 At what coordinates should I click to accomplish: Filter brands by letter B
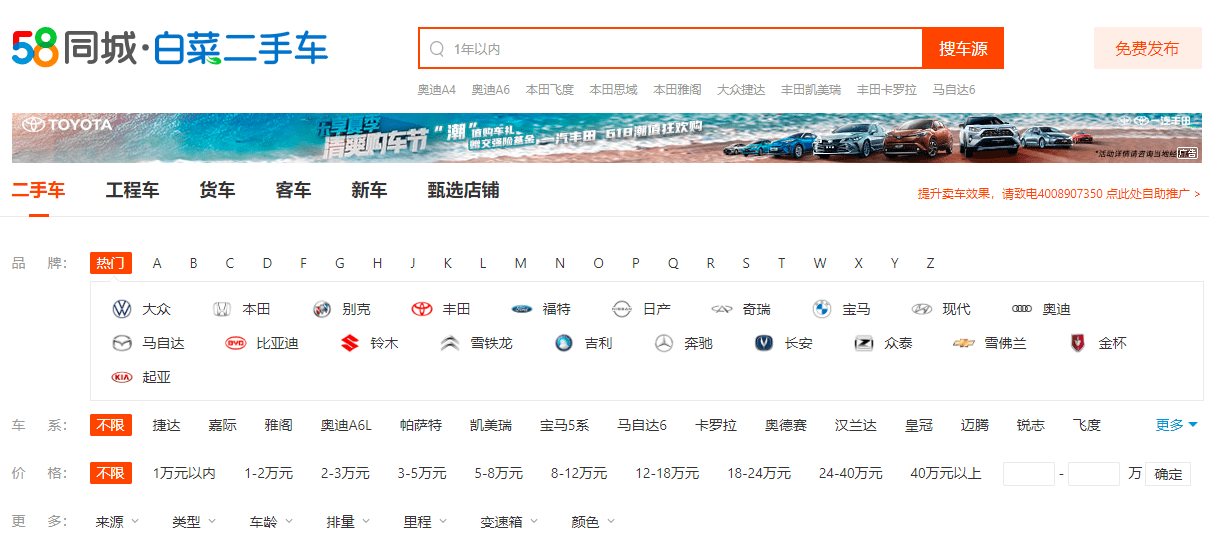(x=193, y=263)
